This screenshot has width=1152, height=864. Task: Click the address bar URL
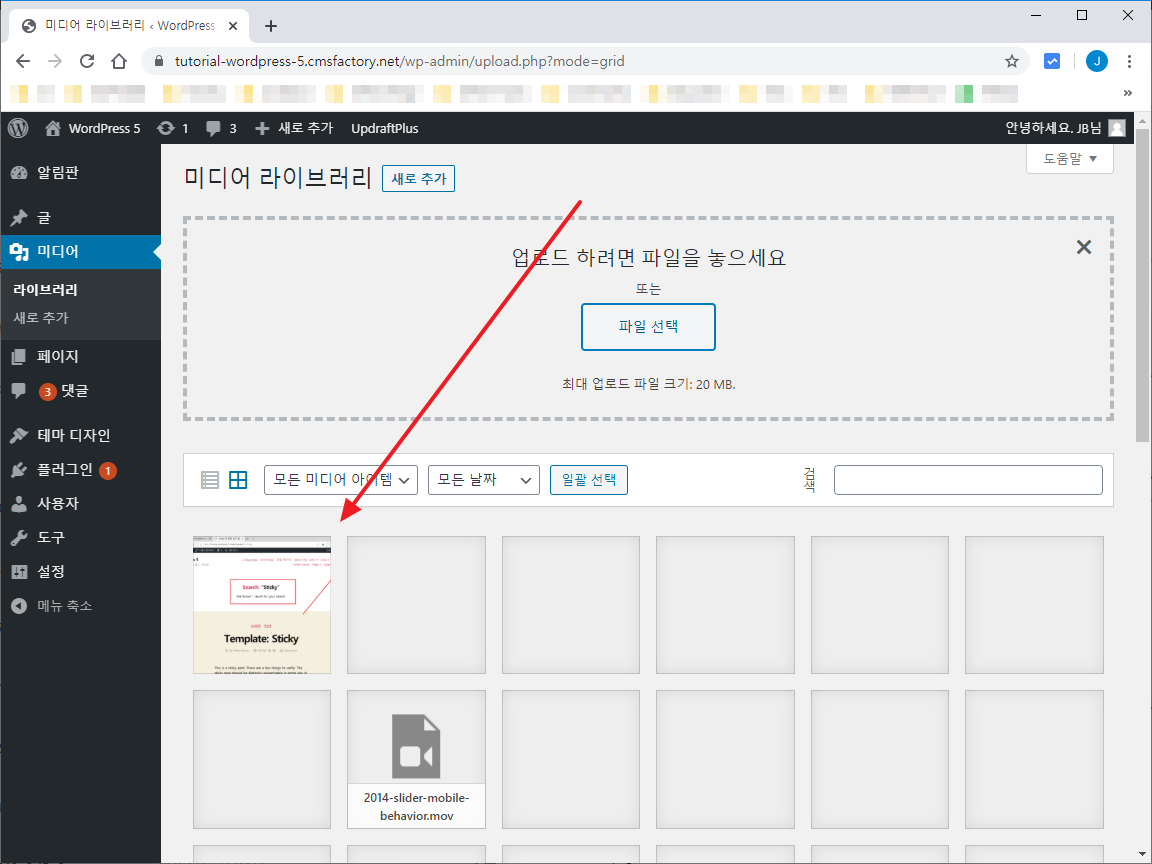(x=400, y=61)
